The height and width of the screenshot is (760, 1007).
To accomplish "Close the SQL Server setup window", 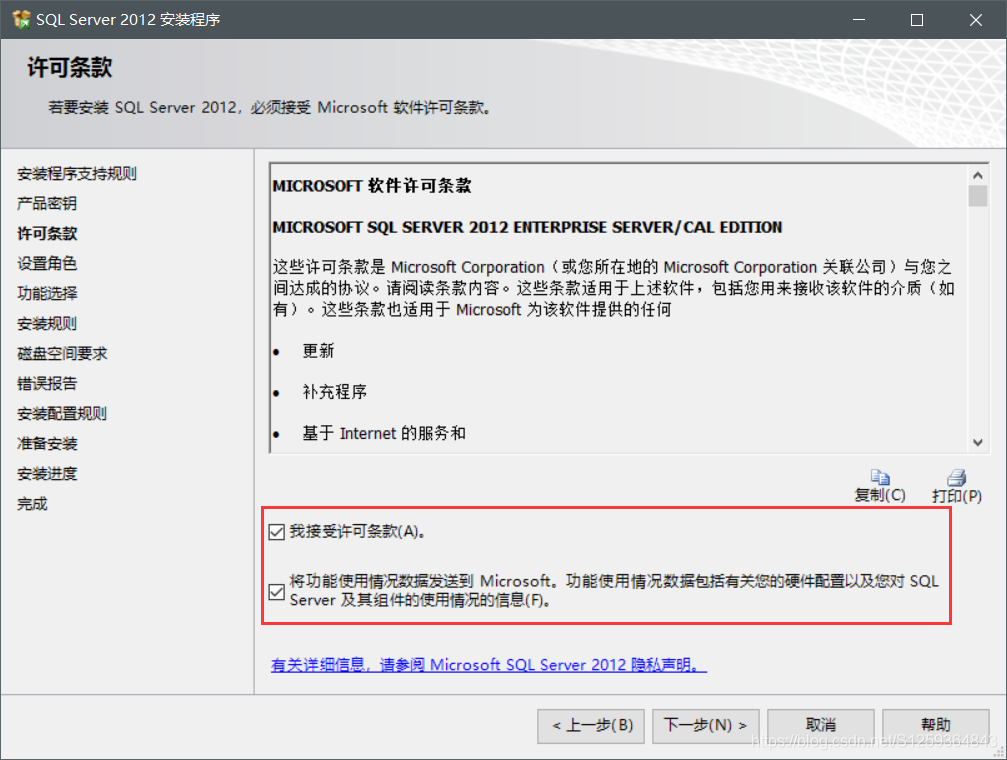I will pos(976,19).
